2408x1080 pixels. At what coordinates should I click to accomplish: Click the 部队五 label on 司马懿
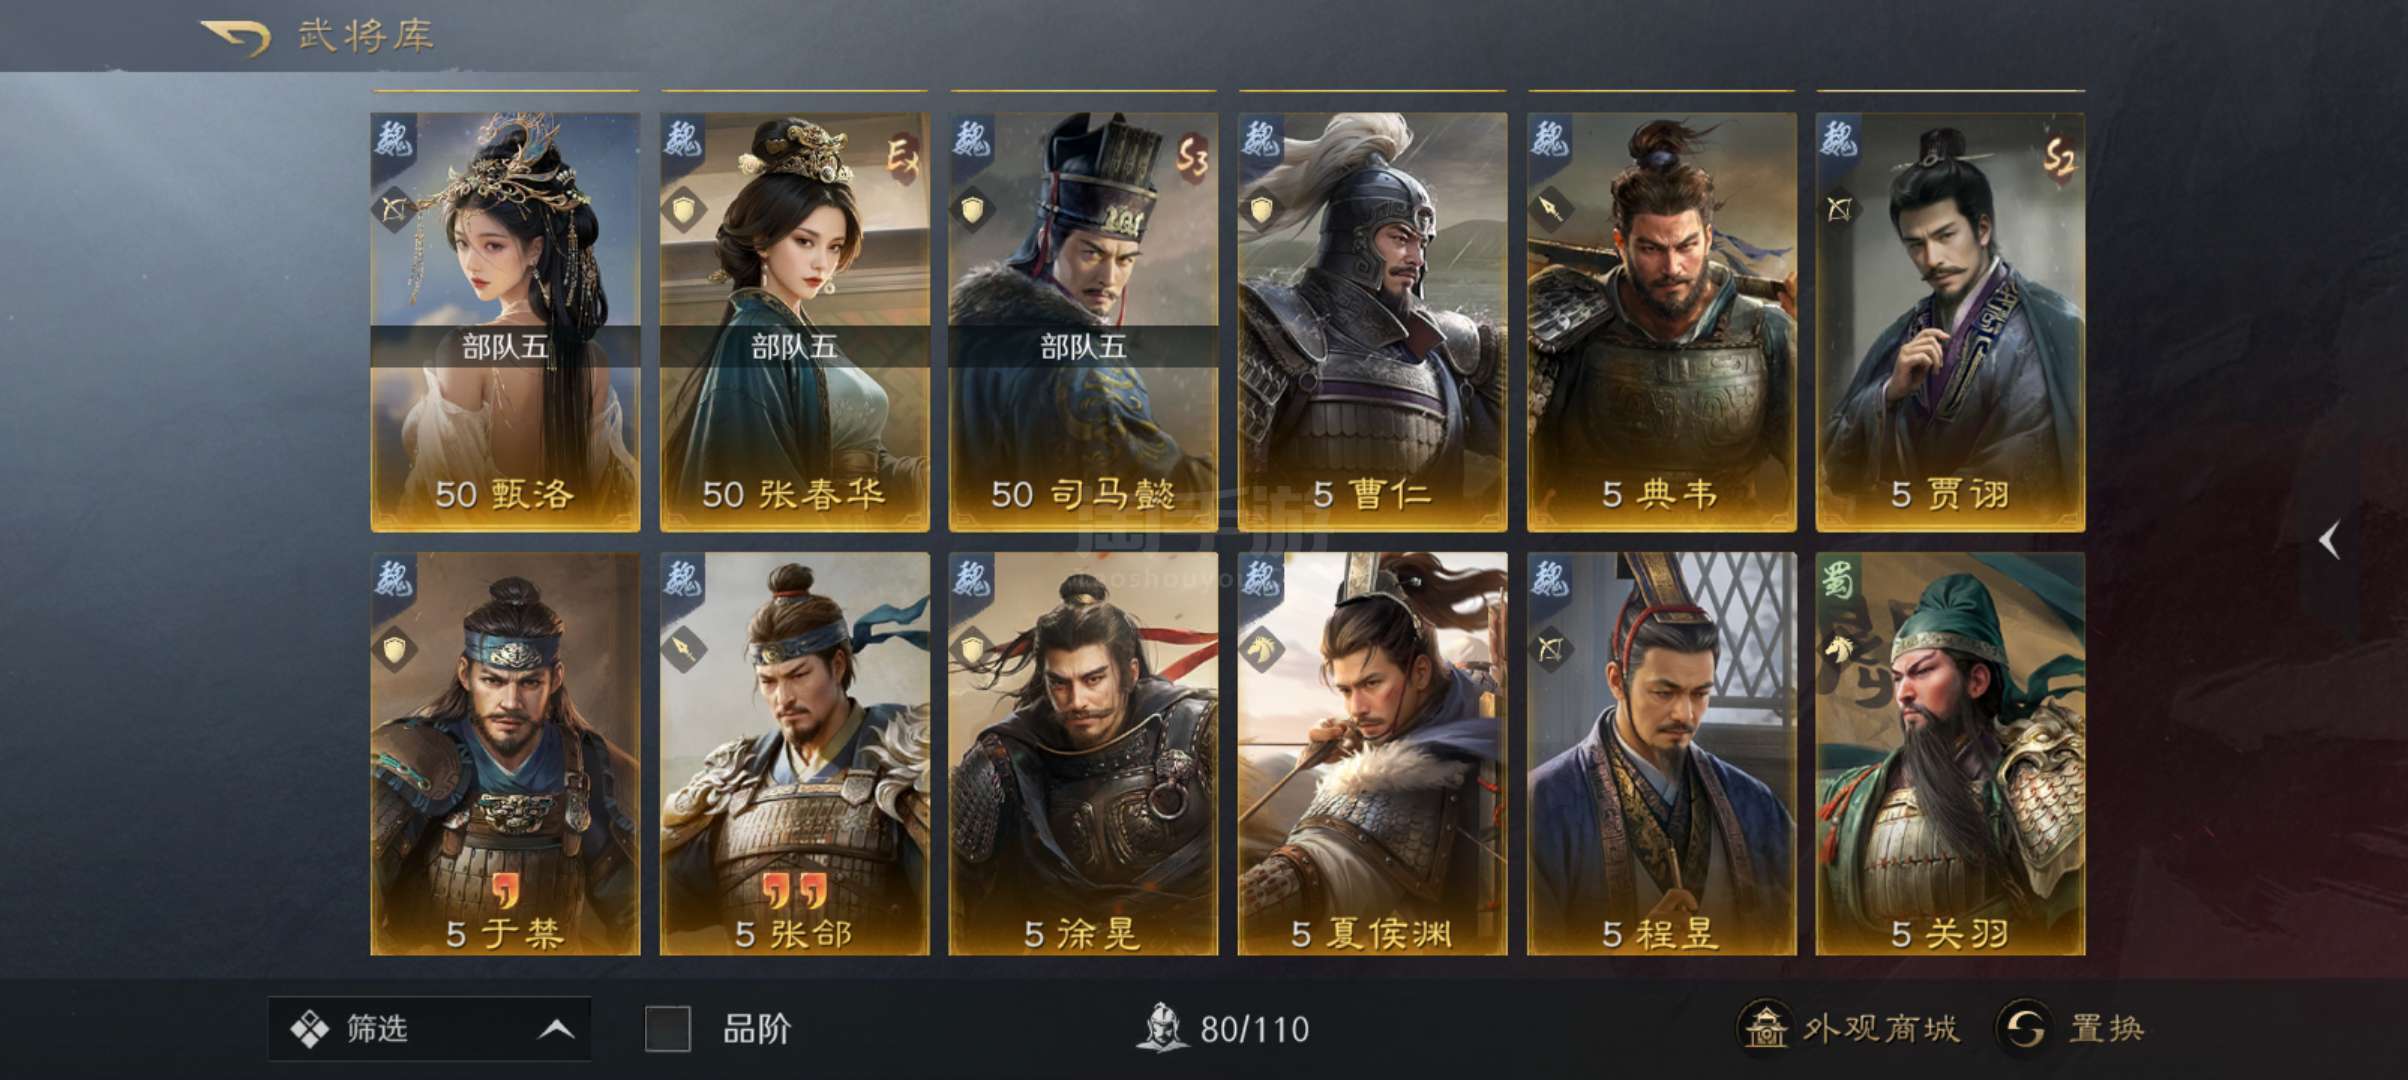pyautogui.click(x=1083, y=347)
